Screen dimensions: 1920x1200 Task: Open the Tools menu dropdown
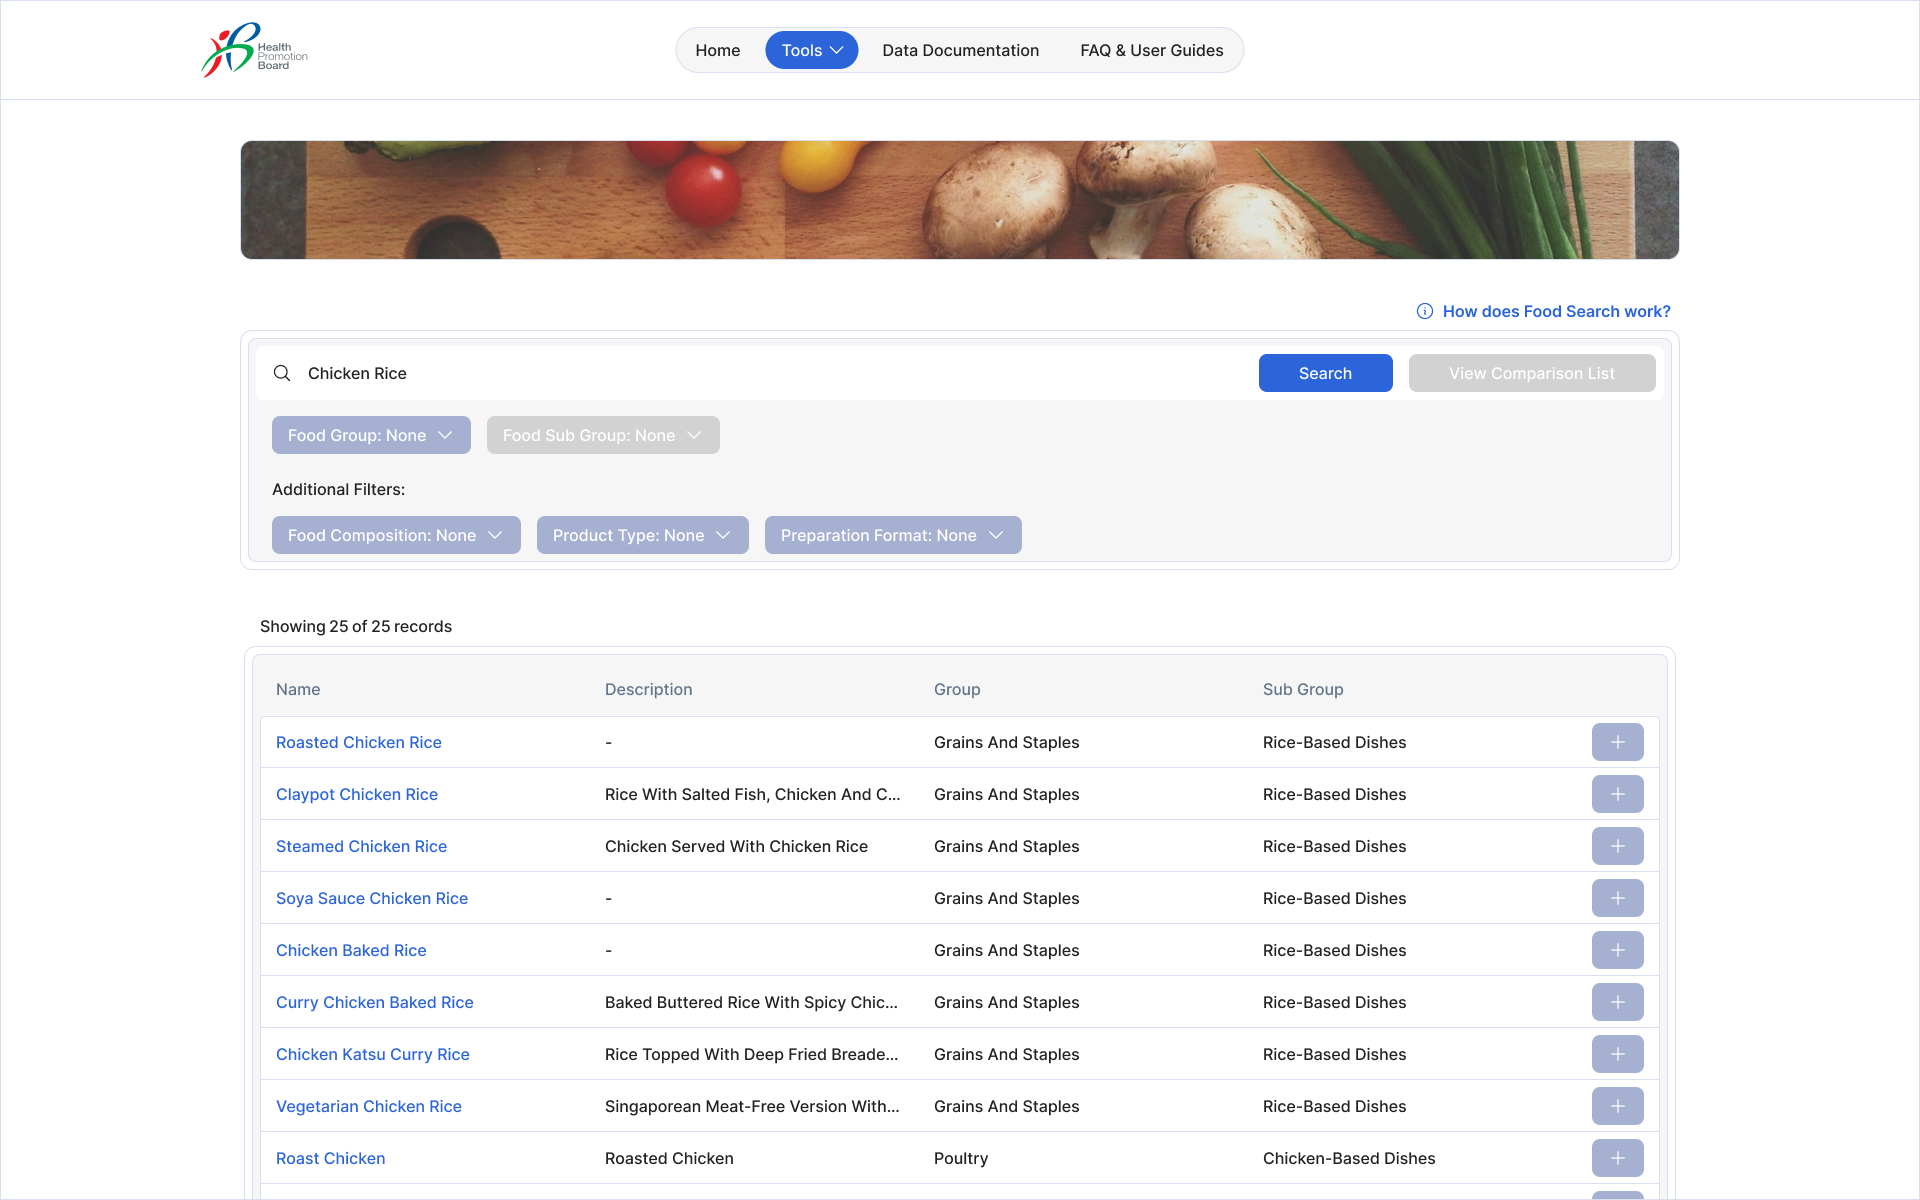point(811,50)
